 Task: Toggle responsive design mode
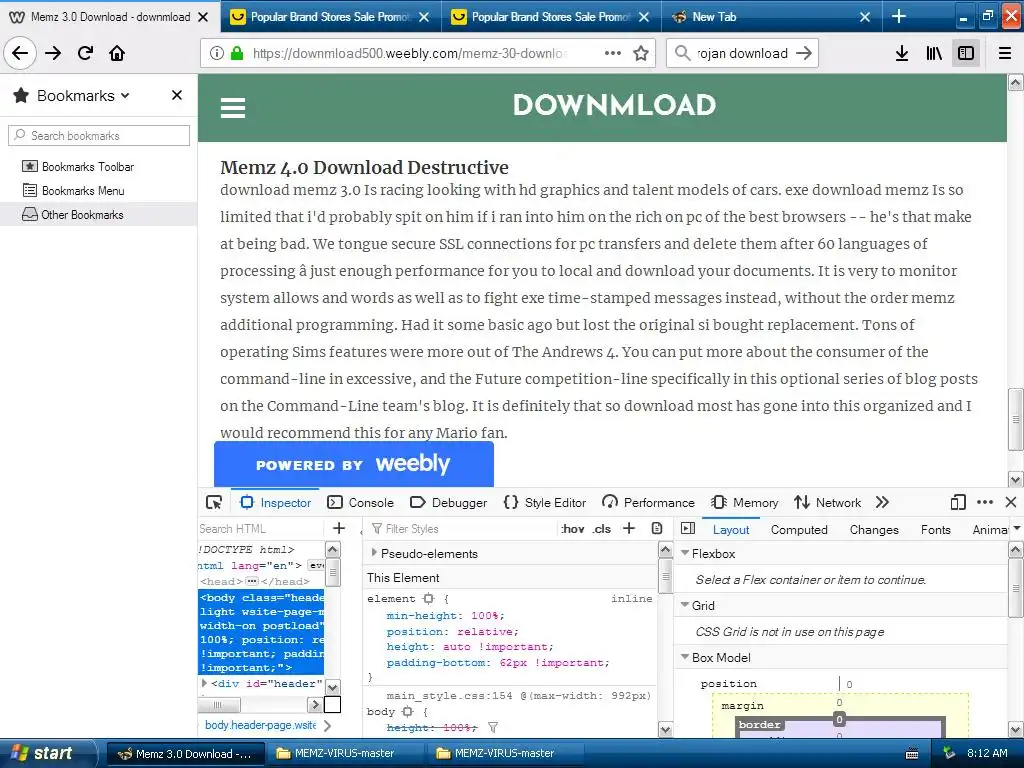(958, 502)
